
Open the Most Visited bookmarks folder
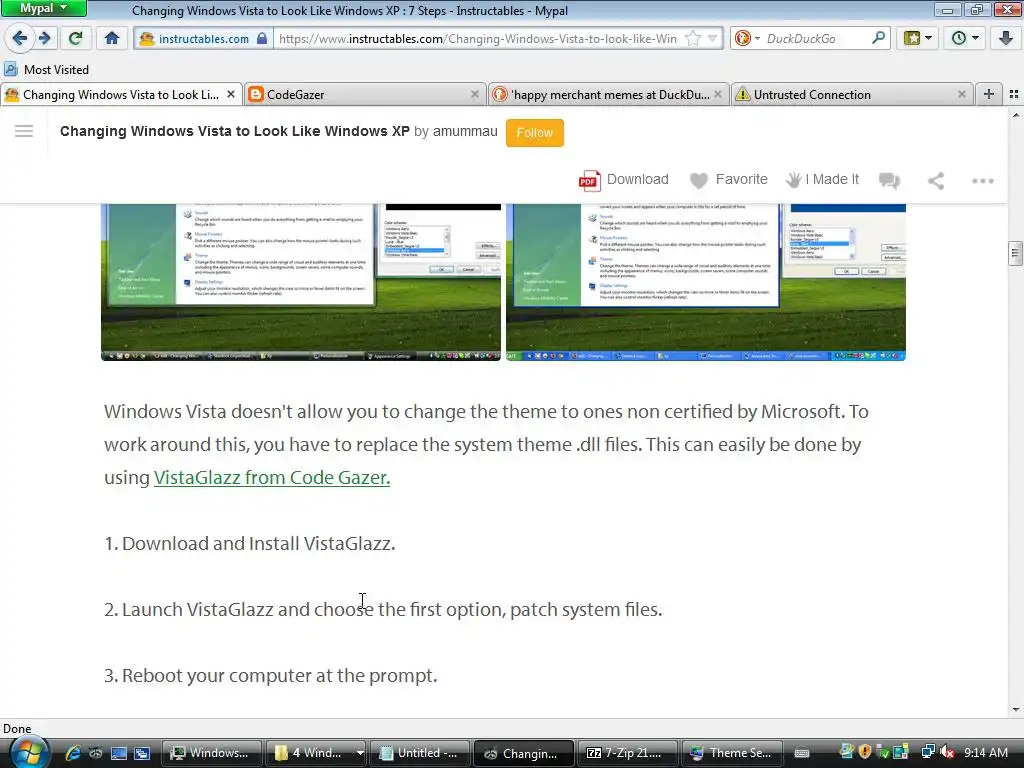click(x=46, y=69)
